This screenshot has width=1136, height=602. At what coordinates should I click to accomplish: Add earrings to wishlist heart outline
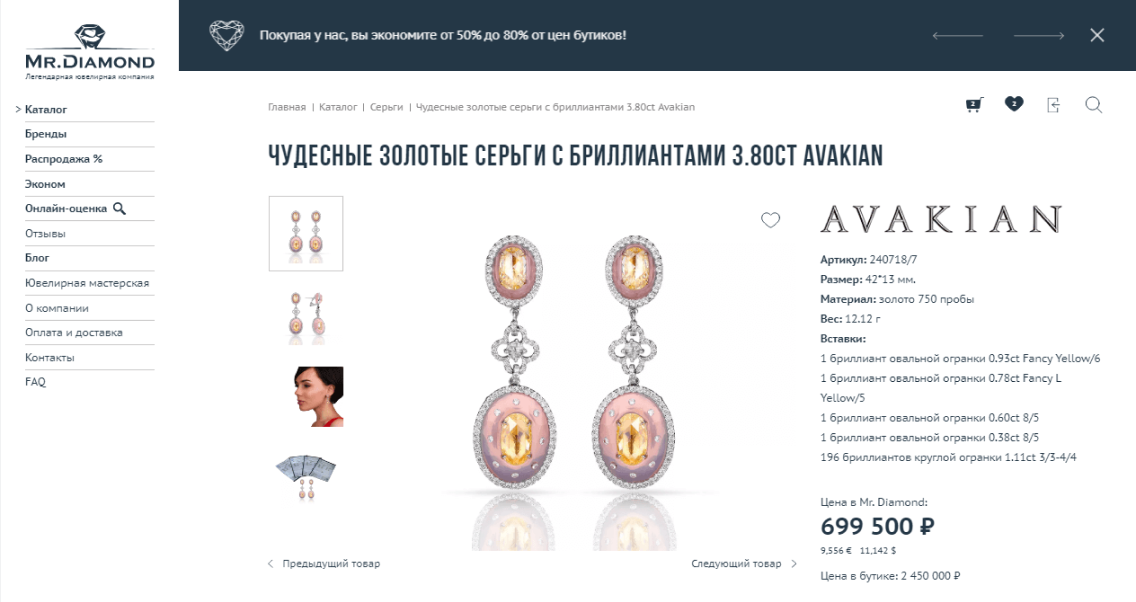770,220
